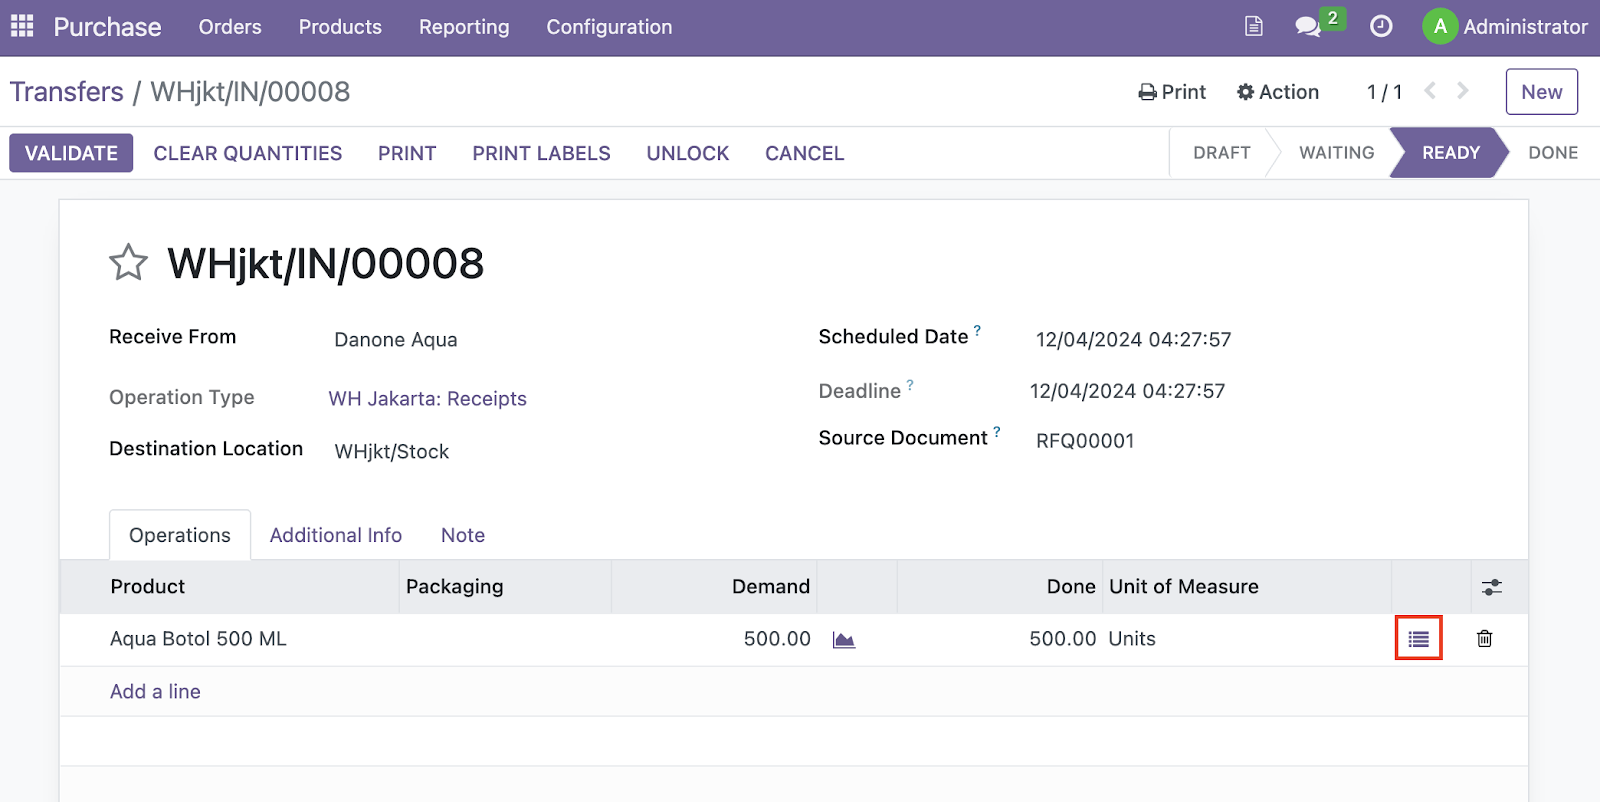Click the PRINT button in the status bar
Image resolution: width=1600 pixels, height=802 pixels.
tap(407, 153)
